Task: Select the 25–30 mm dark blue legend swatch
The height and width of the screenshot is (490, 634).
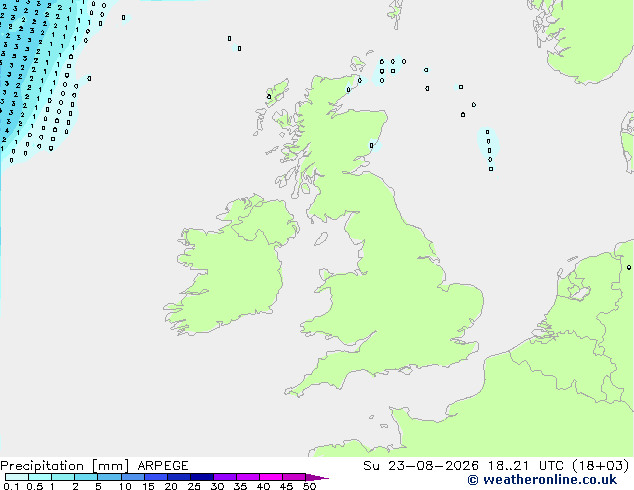Action: [202, 477]
